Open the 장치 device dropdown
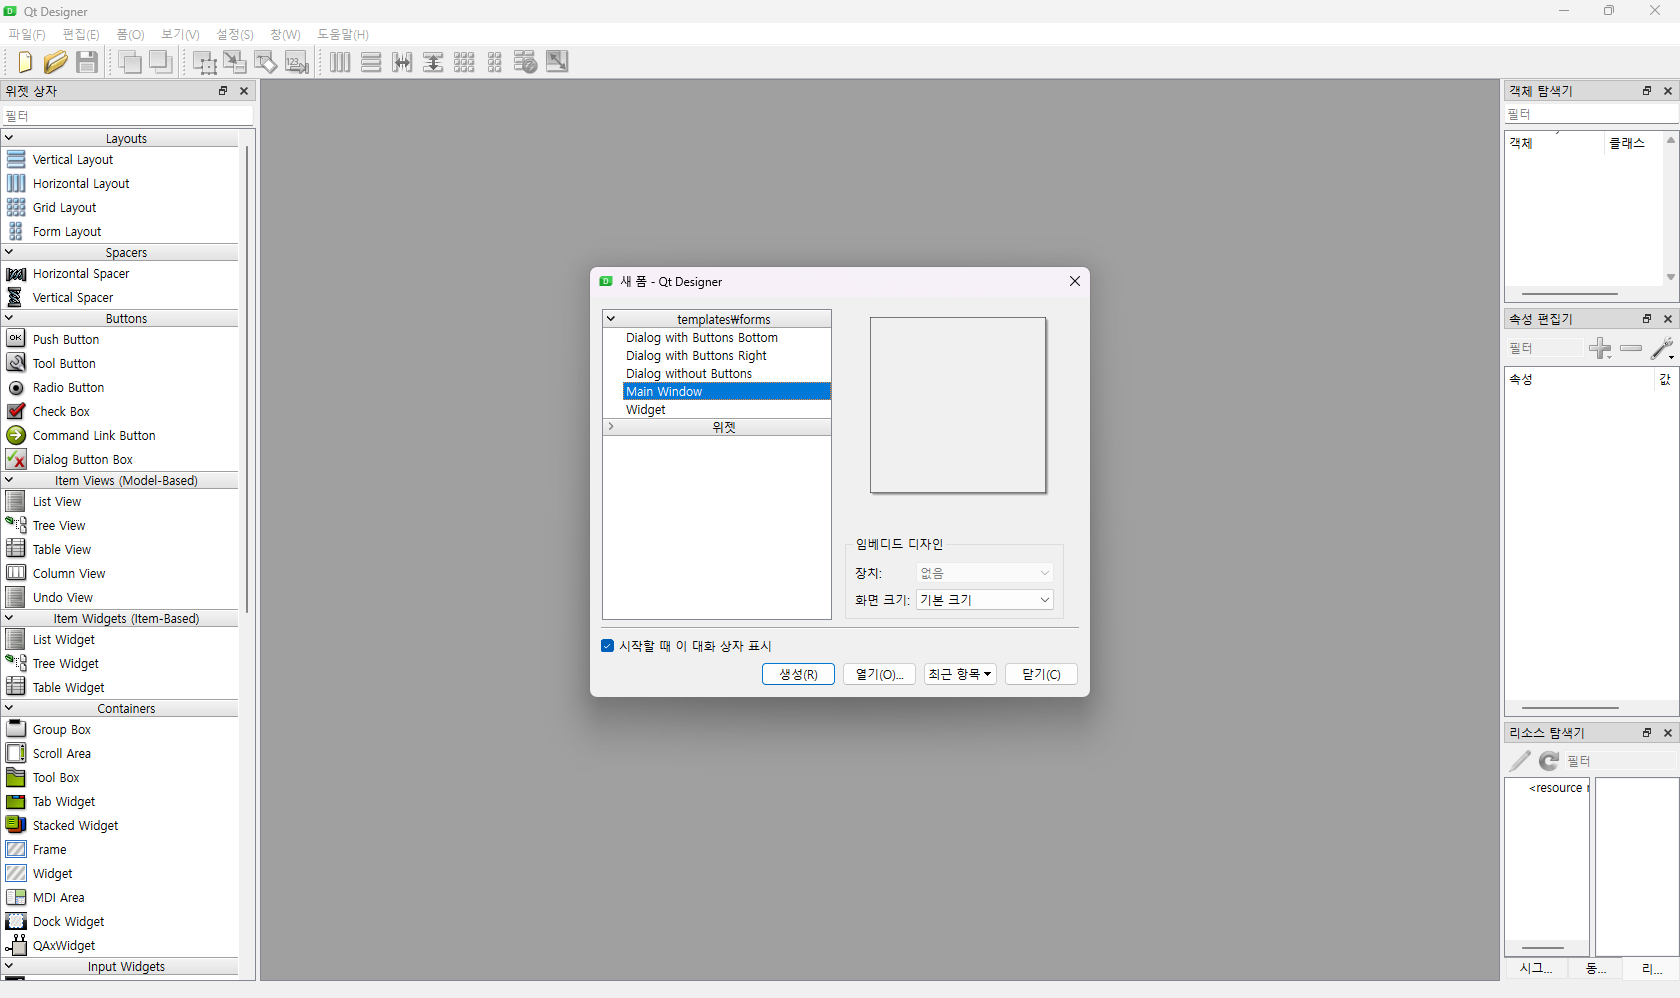This screenshot has width=1680, height=998. (x=985, y=573)
